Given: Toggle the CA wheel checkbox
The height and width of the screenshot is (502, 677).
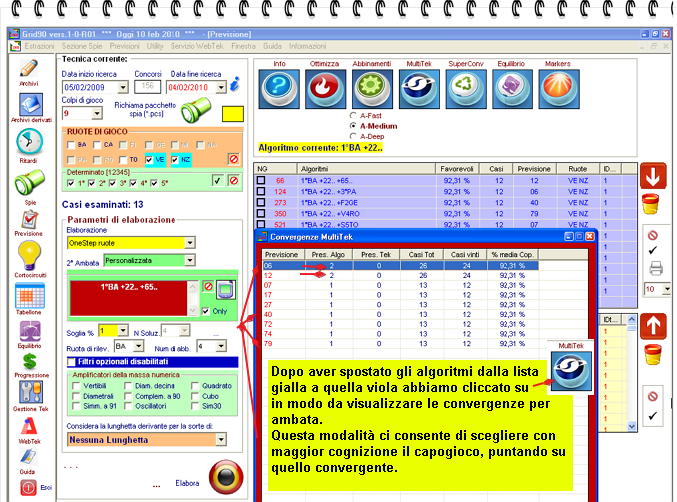Looking at the screenshot, I should click(97, 145).
